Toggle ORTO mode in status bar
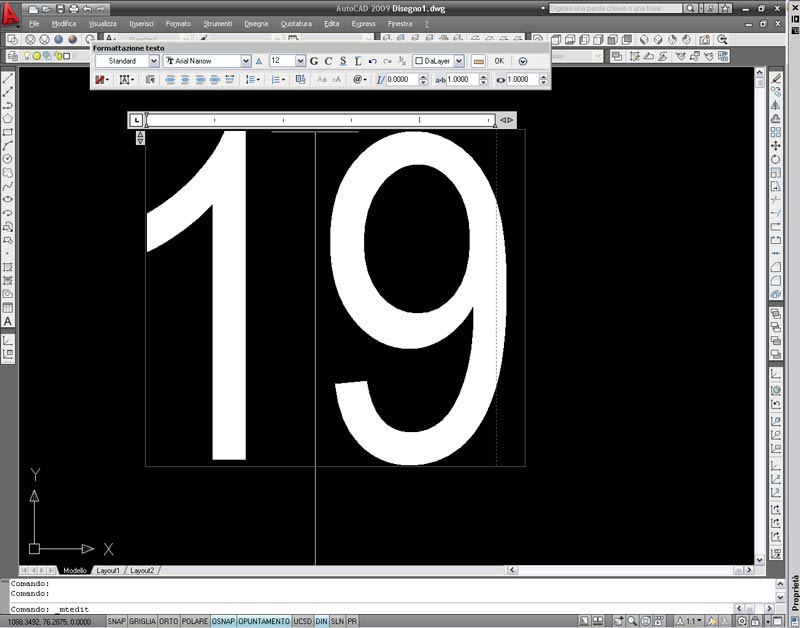This screenshot has height=628, width=800. coord(168,621)
